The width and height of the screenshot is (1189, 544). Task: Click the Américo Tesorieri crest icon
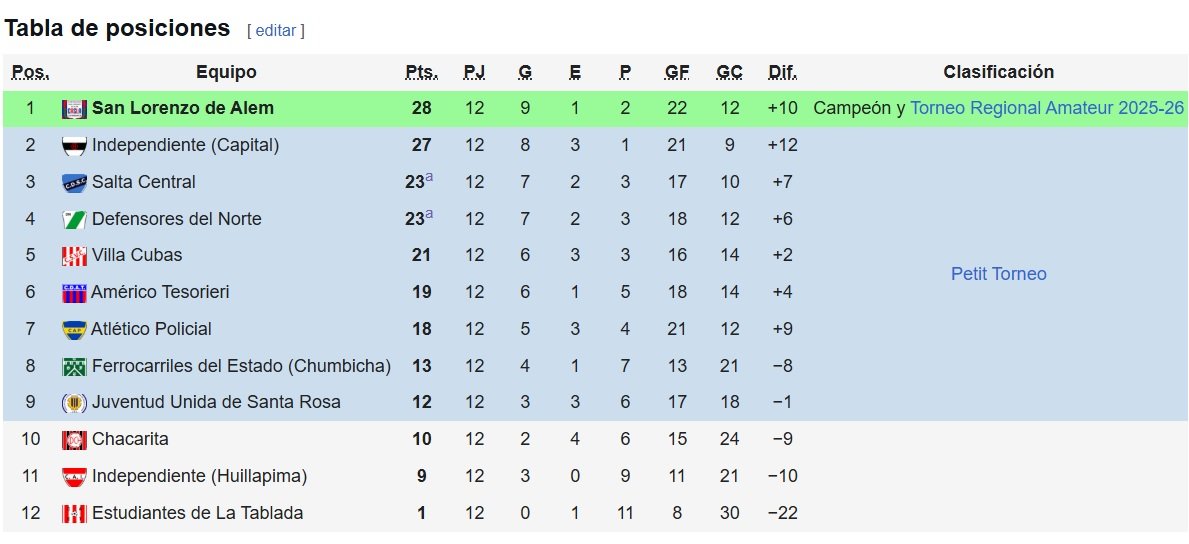(74, 293)
